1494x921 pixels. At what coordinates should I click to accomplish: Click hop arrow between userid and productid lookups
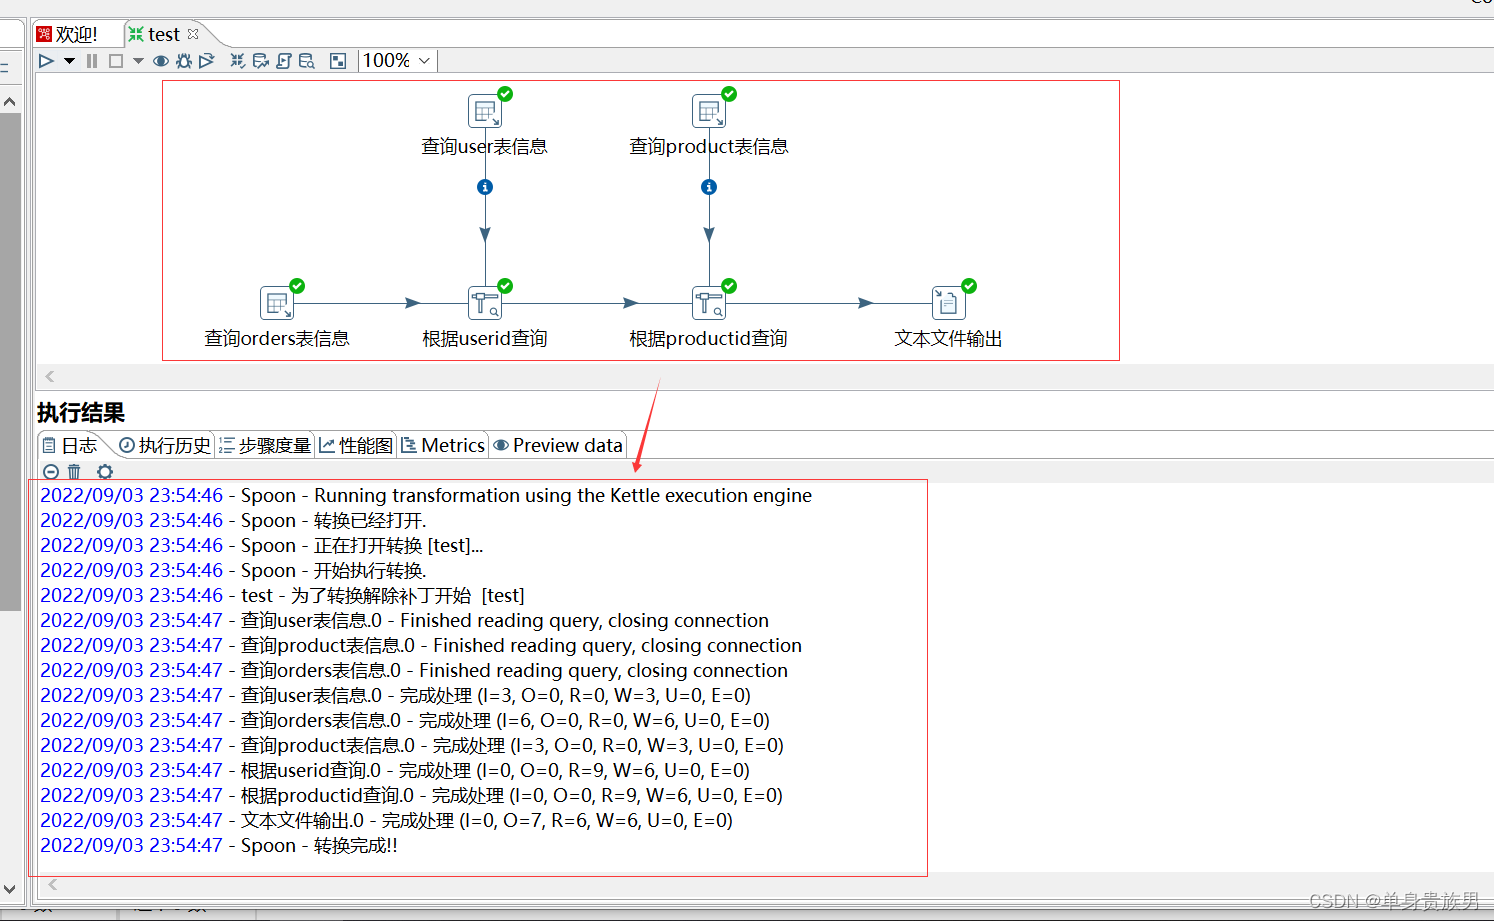(x=630, y=303)
